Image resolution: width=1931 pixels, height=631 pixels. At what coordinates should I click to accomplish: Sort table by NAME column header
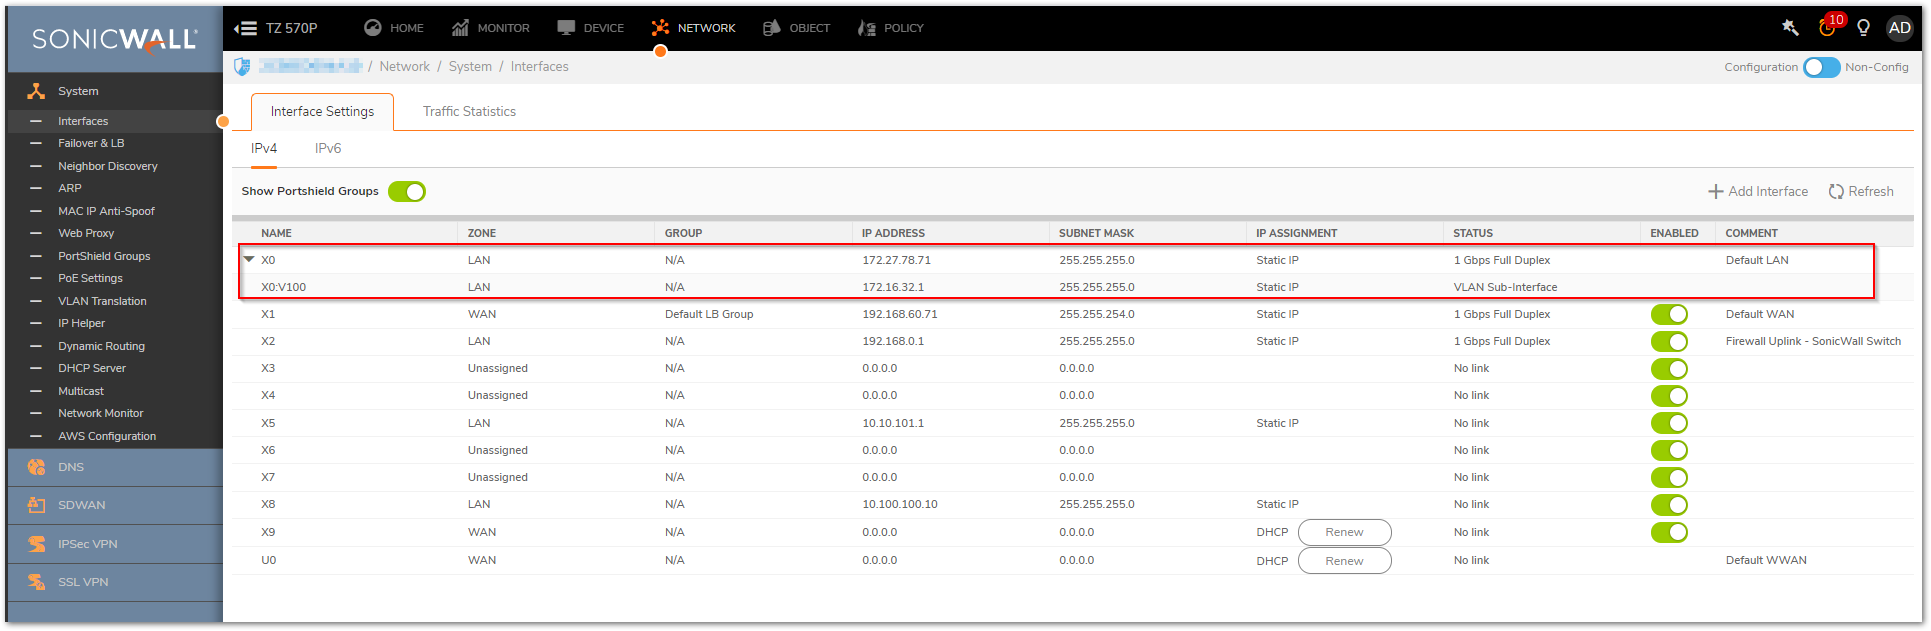pos(276,233)
